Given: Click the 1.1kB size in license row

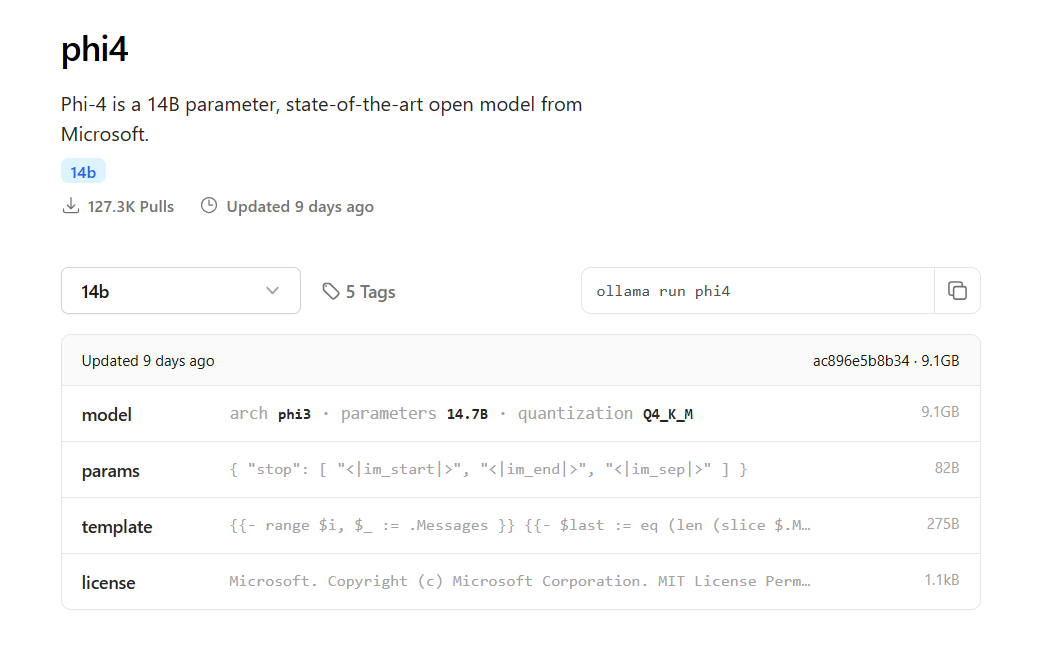Looking at the screenshot, I should (x=942, y=580).
